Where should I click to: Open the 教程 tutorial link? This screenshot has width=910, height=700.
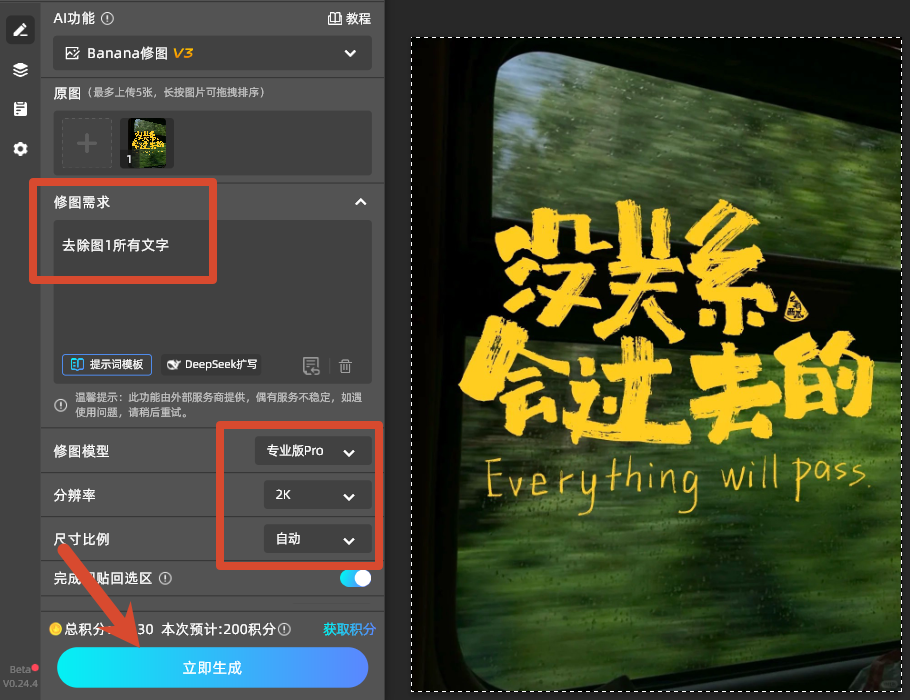[349, 19]
